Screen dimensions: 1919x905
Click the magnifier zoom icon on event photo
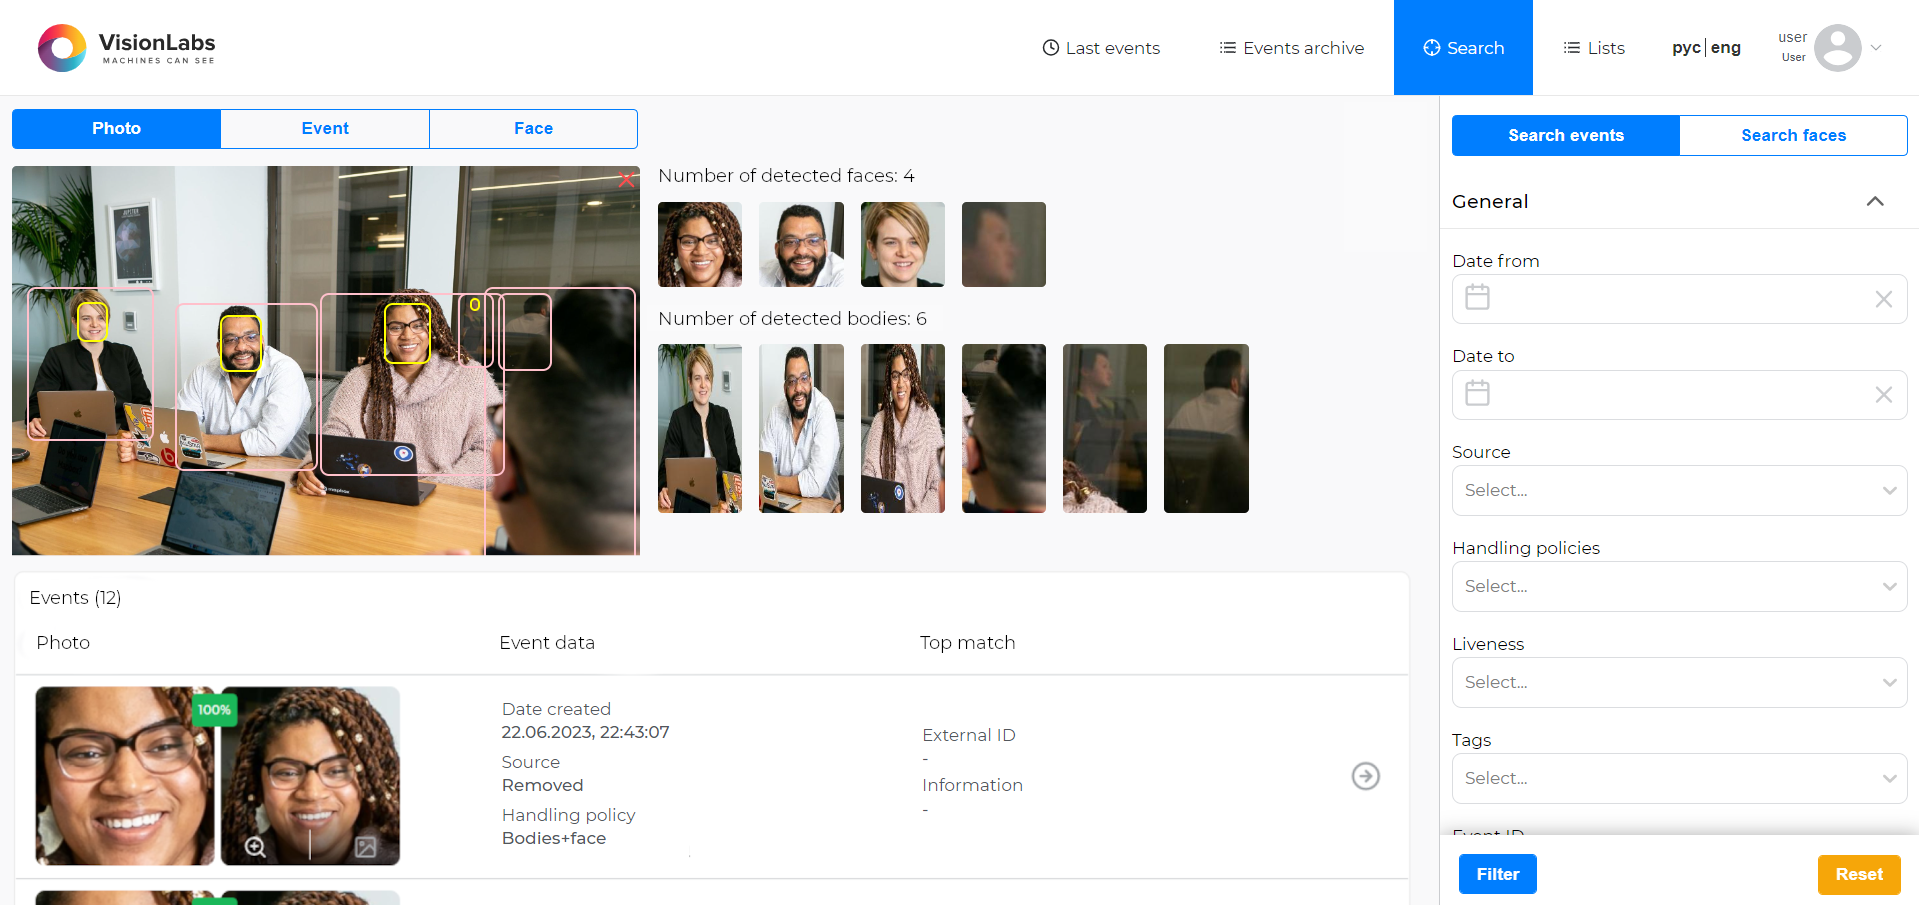256,848
